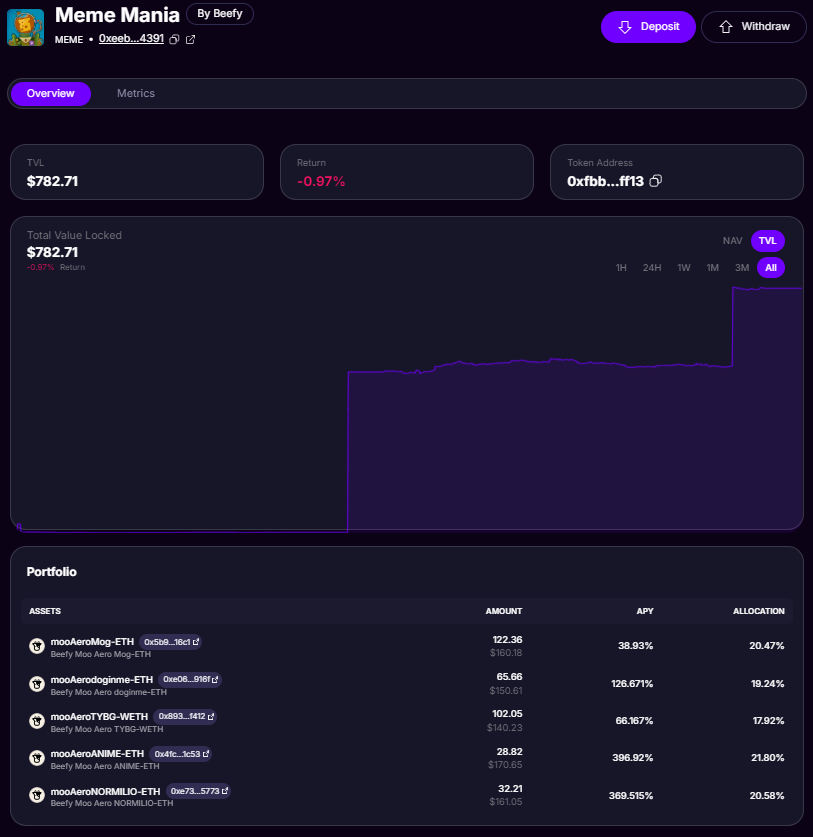Click the mooAeroANIME-ETH asset icon
The image size is (813, 837).
coord(37,758)
